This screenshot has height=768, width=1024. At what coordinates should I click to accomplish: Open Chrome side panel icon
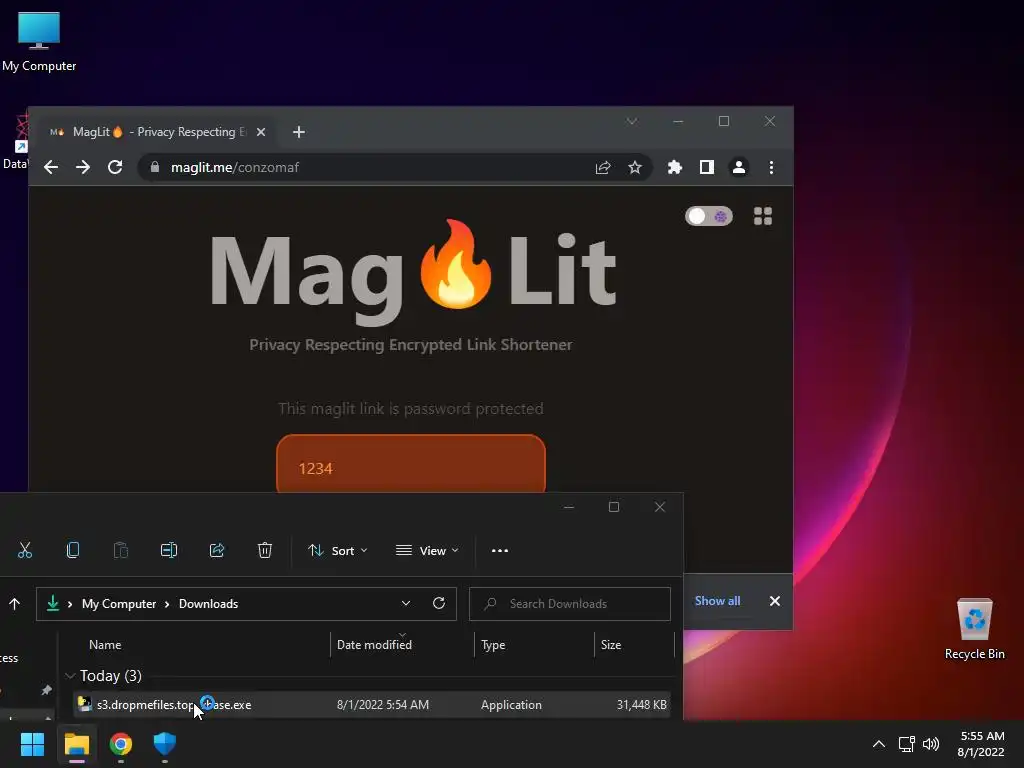pyautogui.click(x=707, y=168)
